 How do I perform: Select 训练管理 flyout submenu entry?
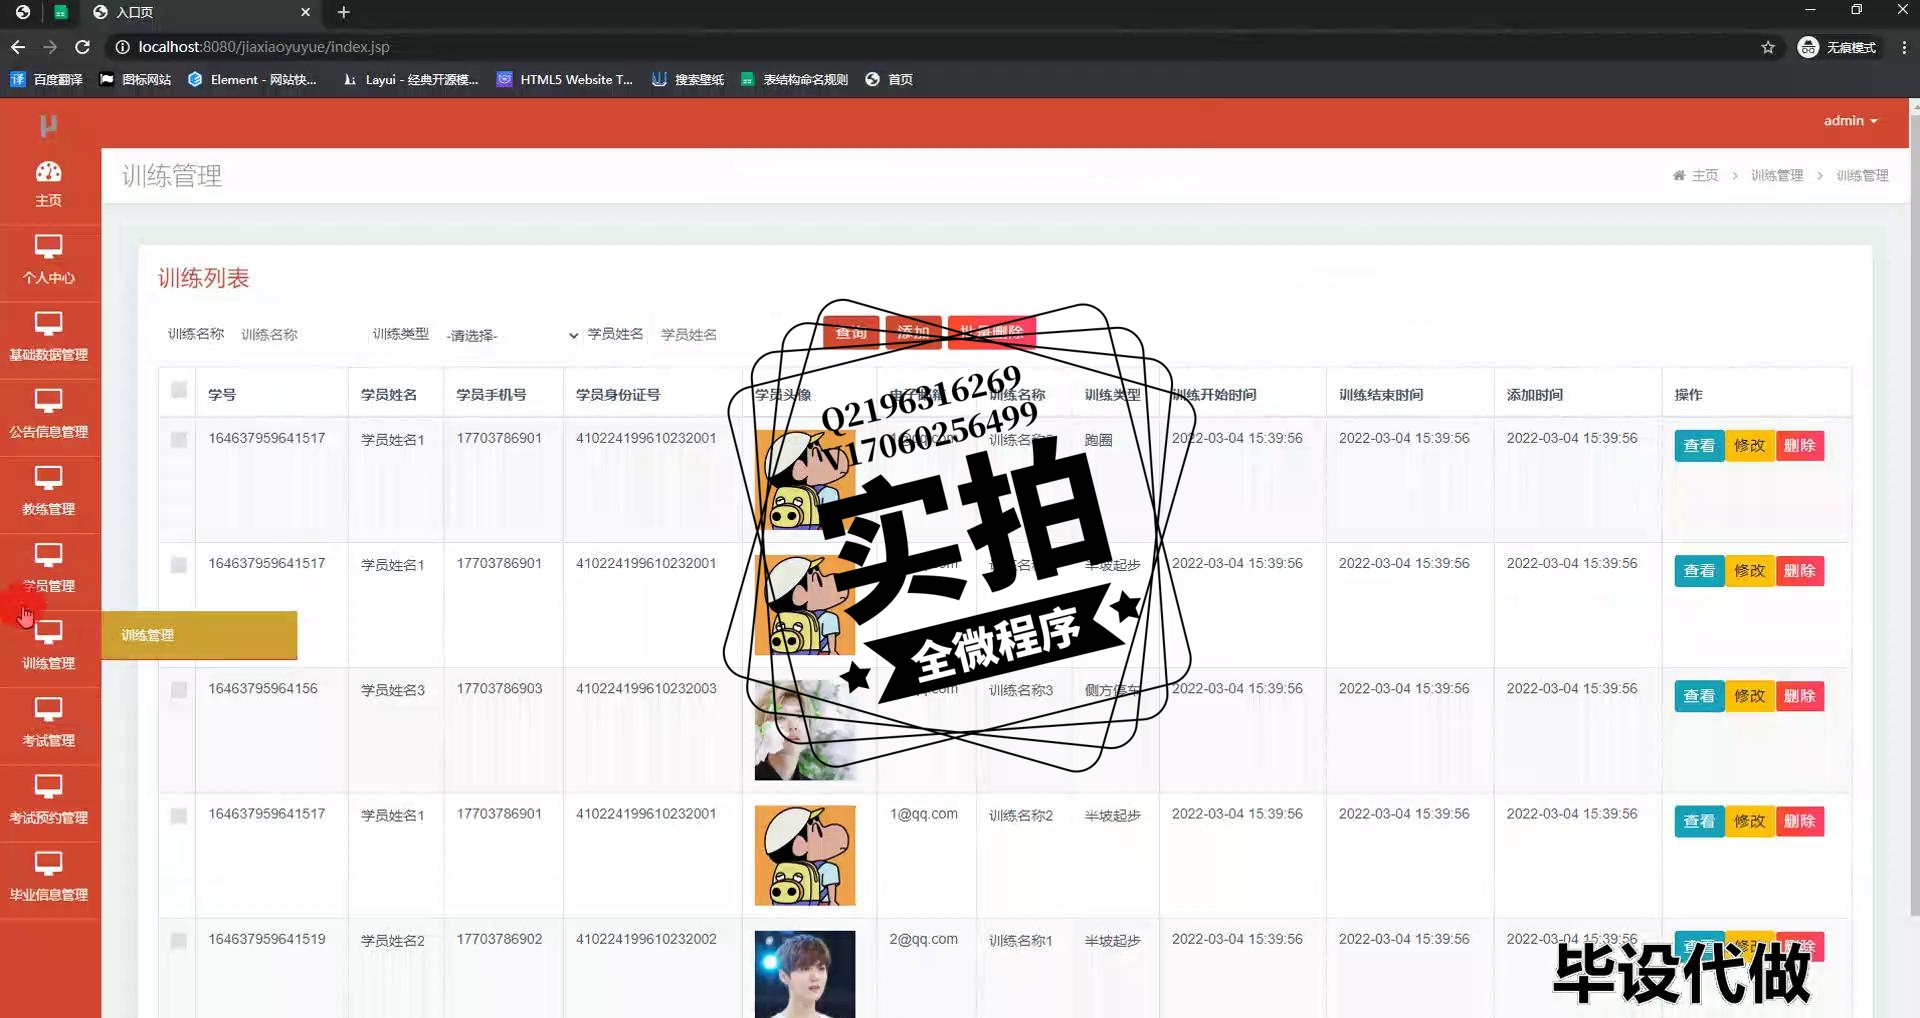[x=199, y=635]
